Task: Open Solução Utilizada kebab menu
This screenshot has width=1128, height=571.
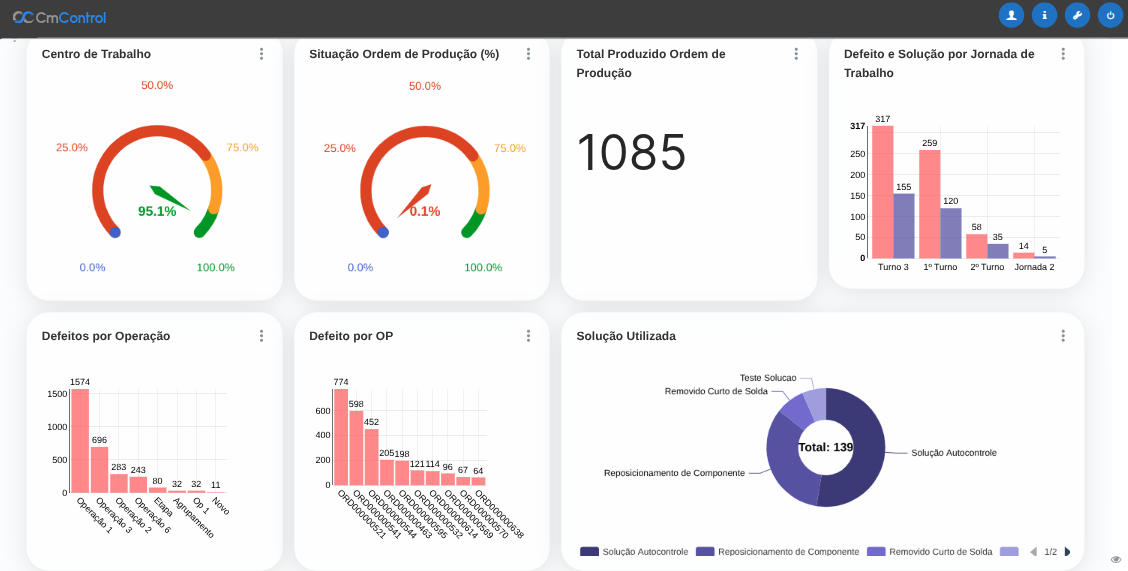Action: tap(1063, 336)
